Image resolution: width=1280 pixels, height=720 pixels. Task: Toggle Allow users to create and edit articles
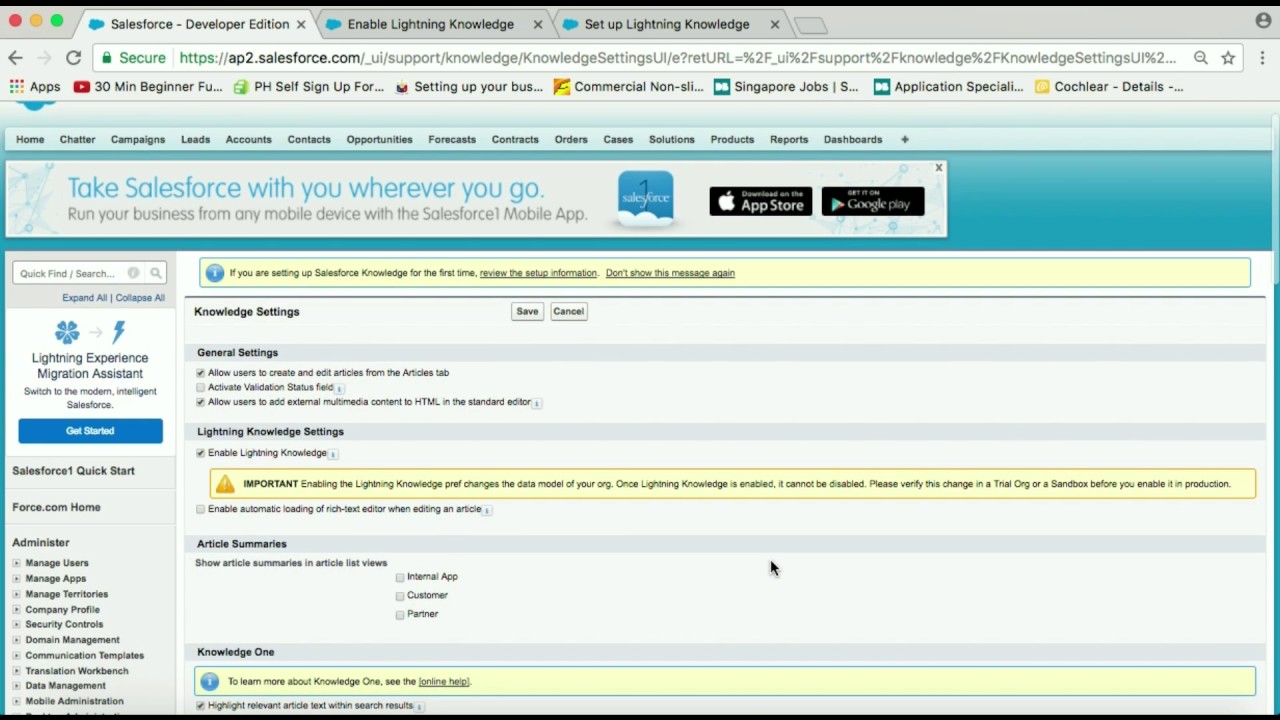[200, 373]
